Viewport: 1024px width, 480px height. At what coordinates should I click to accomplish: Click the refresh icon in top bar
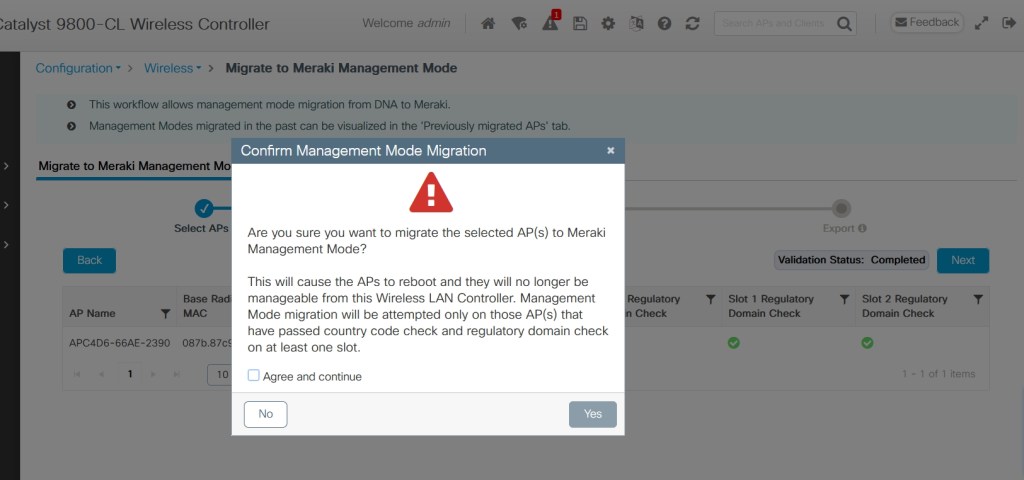pyautogui.click(x=692, y=23)
